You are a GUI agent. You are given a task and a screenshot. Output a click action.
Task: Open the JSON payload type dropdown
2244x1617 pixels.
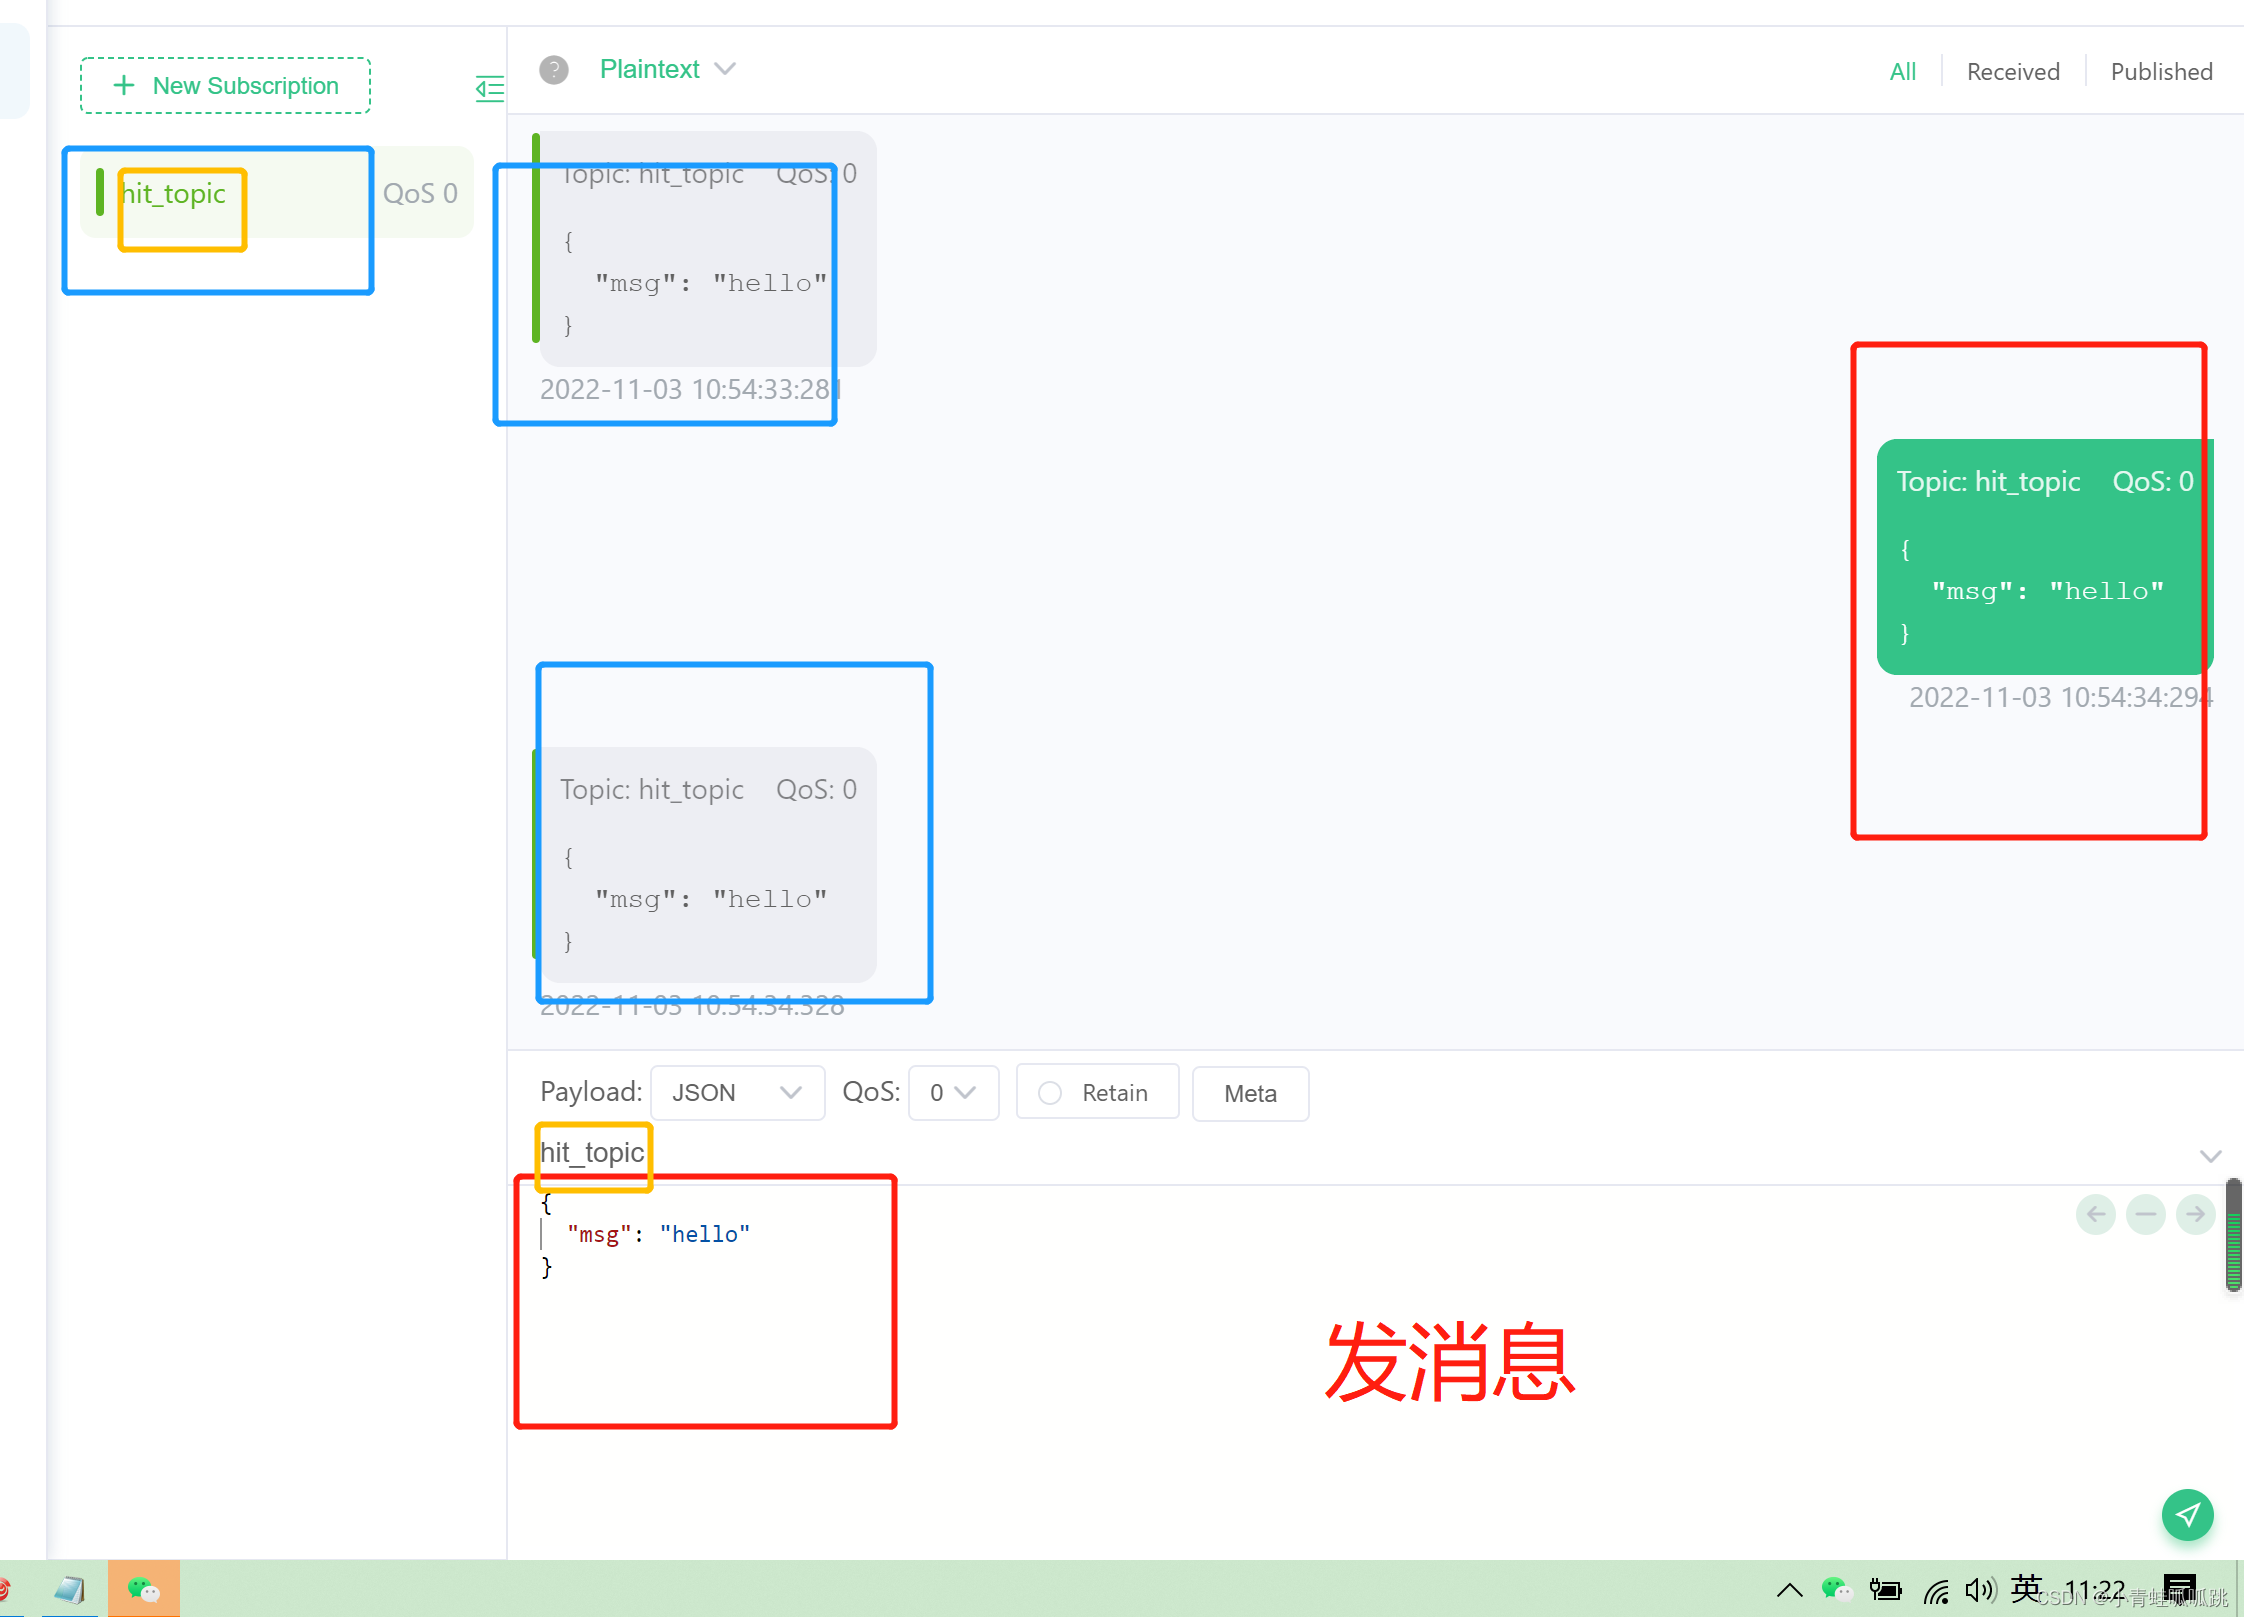click(736, 1093)
